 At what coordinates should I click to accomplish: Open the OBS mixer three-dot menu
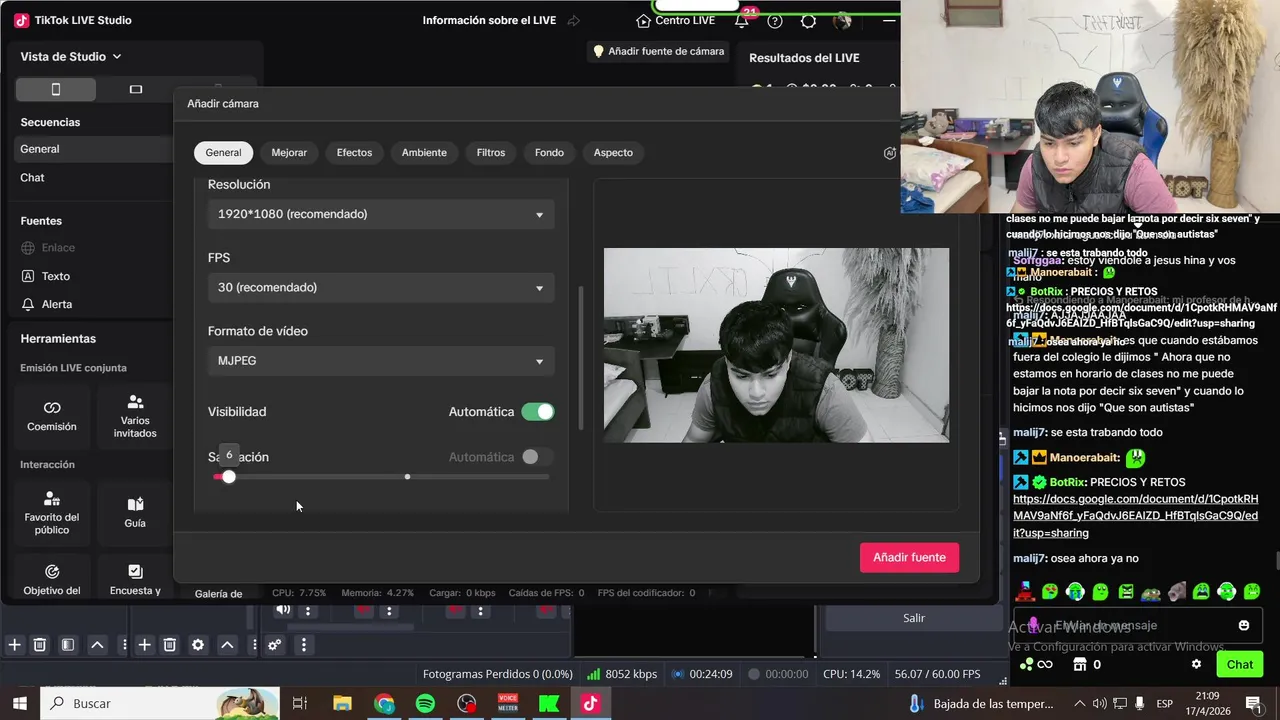[303, 645]
